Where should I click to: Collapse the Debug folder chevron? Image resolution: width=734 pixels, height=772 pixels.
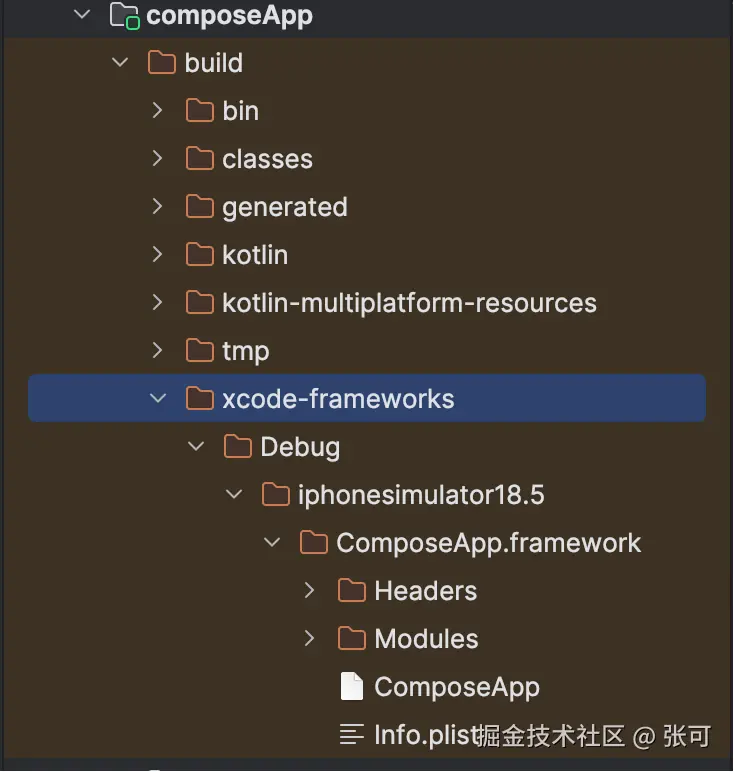click(x=195, y=447)
